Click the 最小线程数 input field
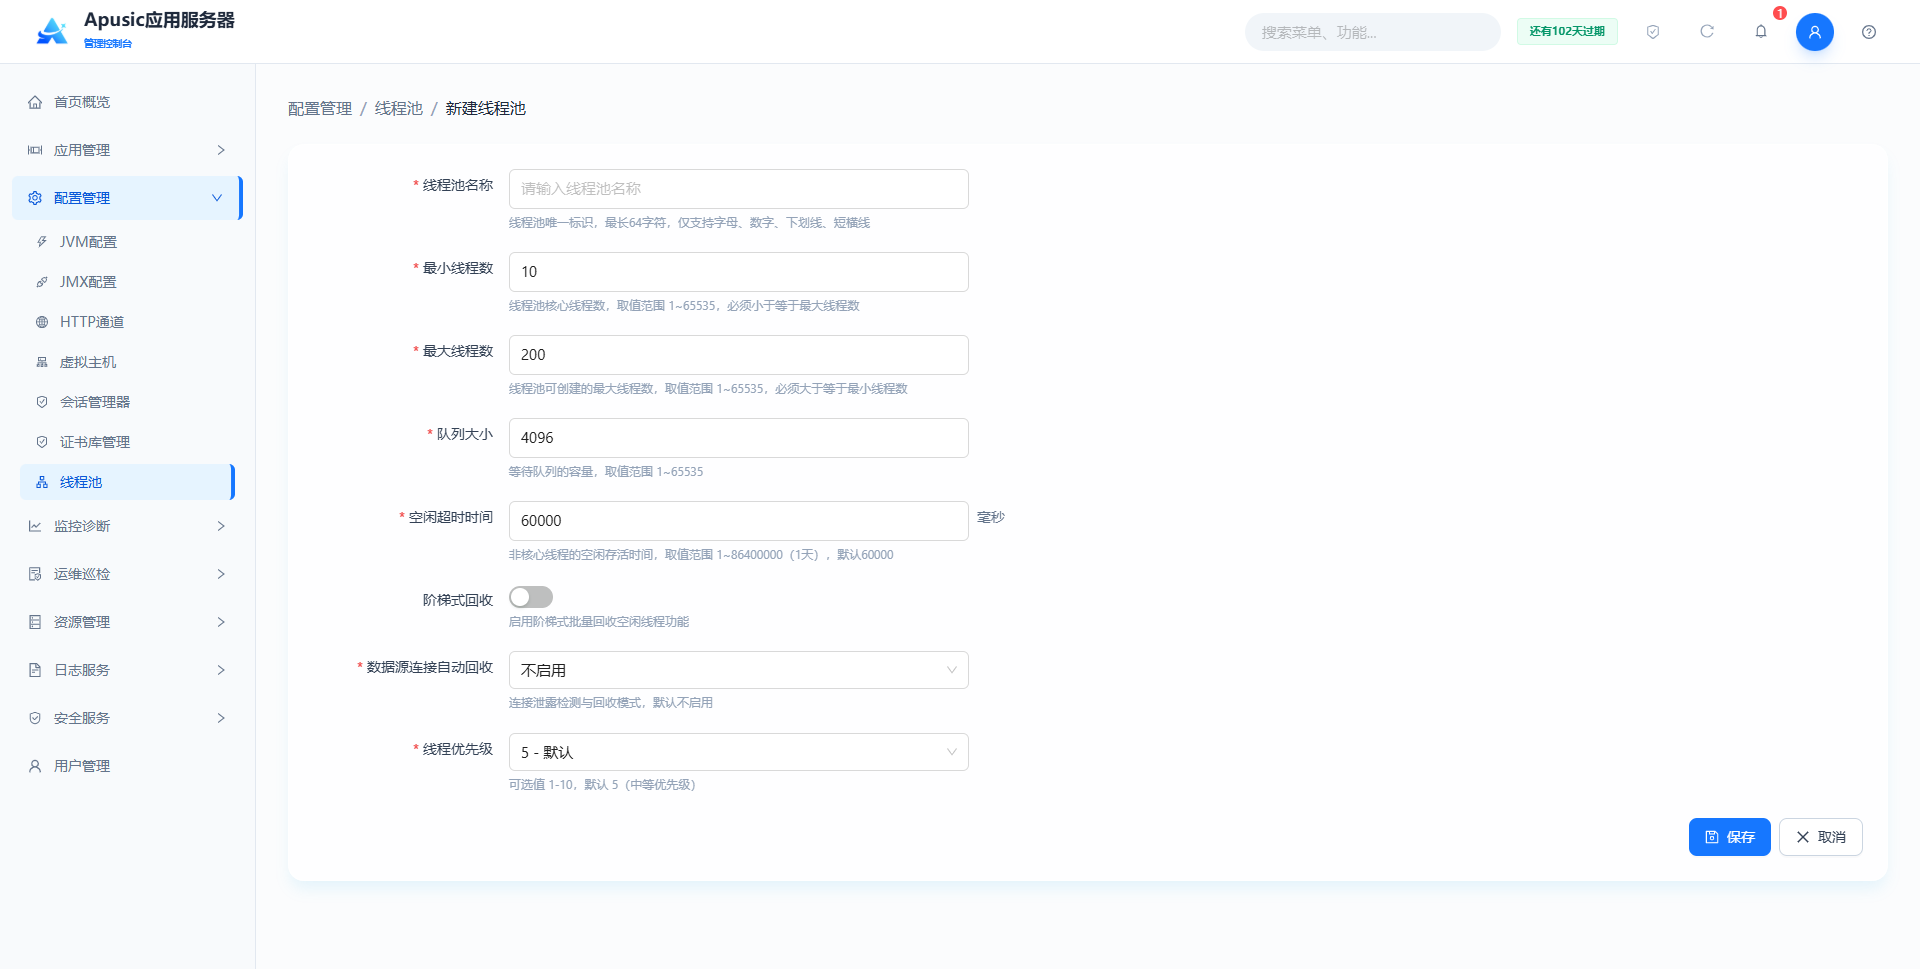The width and height of the screenshot is (1920, 969). pyautogui.click(x=739, y=272)
